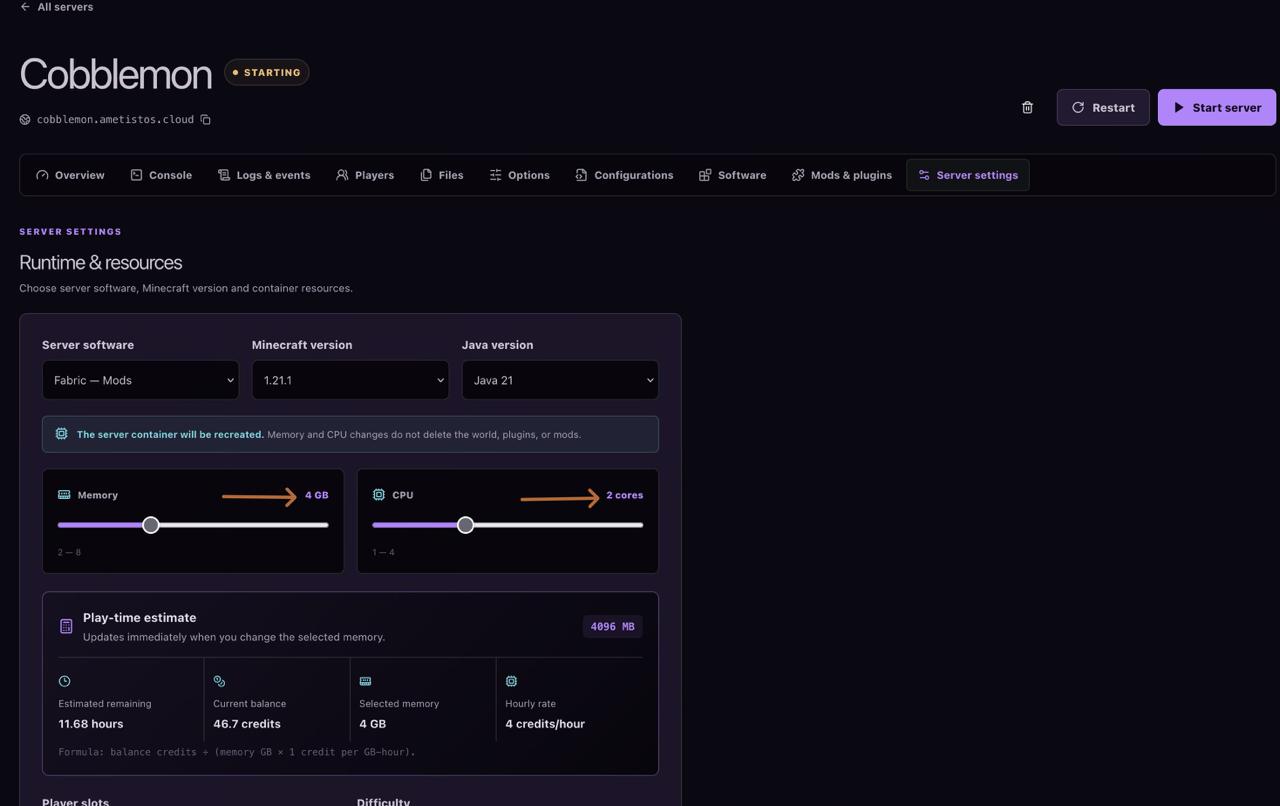The height and width of the screenshot is (806, 1280).
Task: Open Logs & events tab
Action: [x=264, y=175]
